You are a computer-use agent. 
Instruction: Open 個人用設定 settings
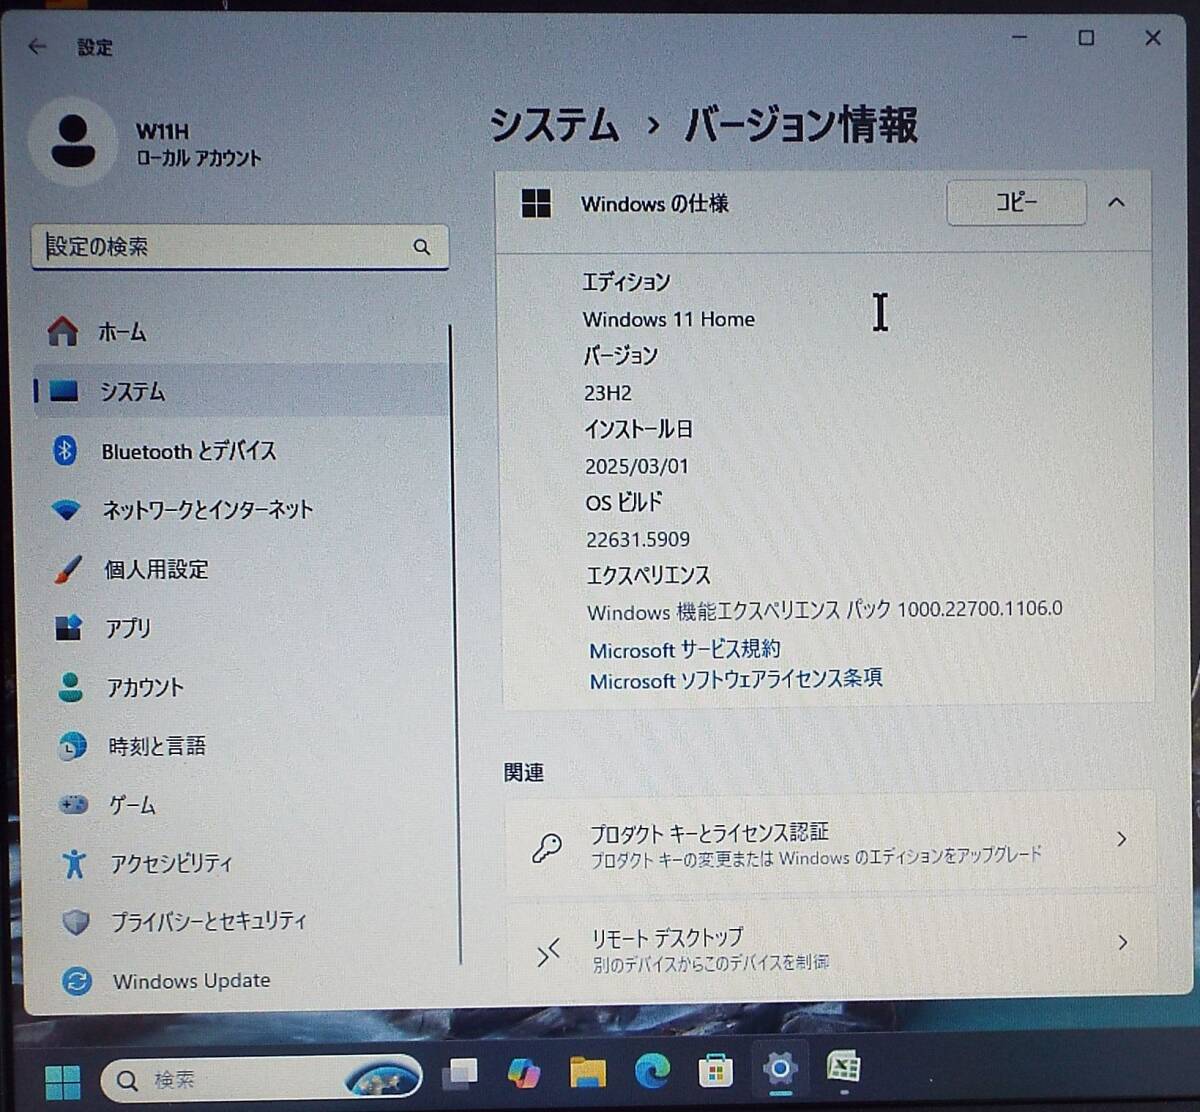click(242, 569)
